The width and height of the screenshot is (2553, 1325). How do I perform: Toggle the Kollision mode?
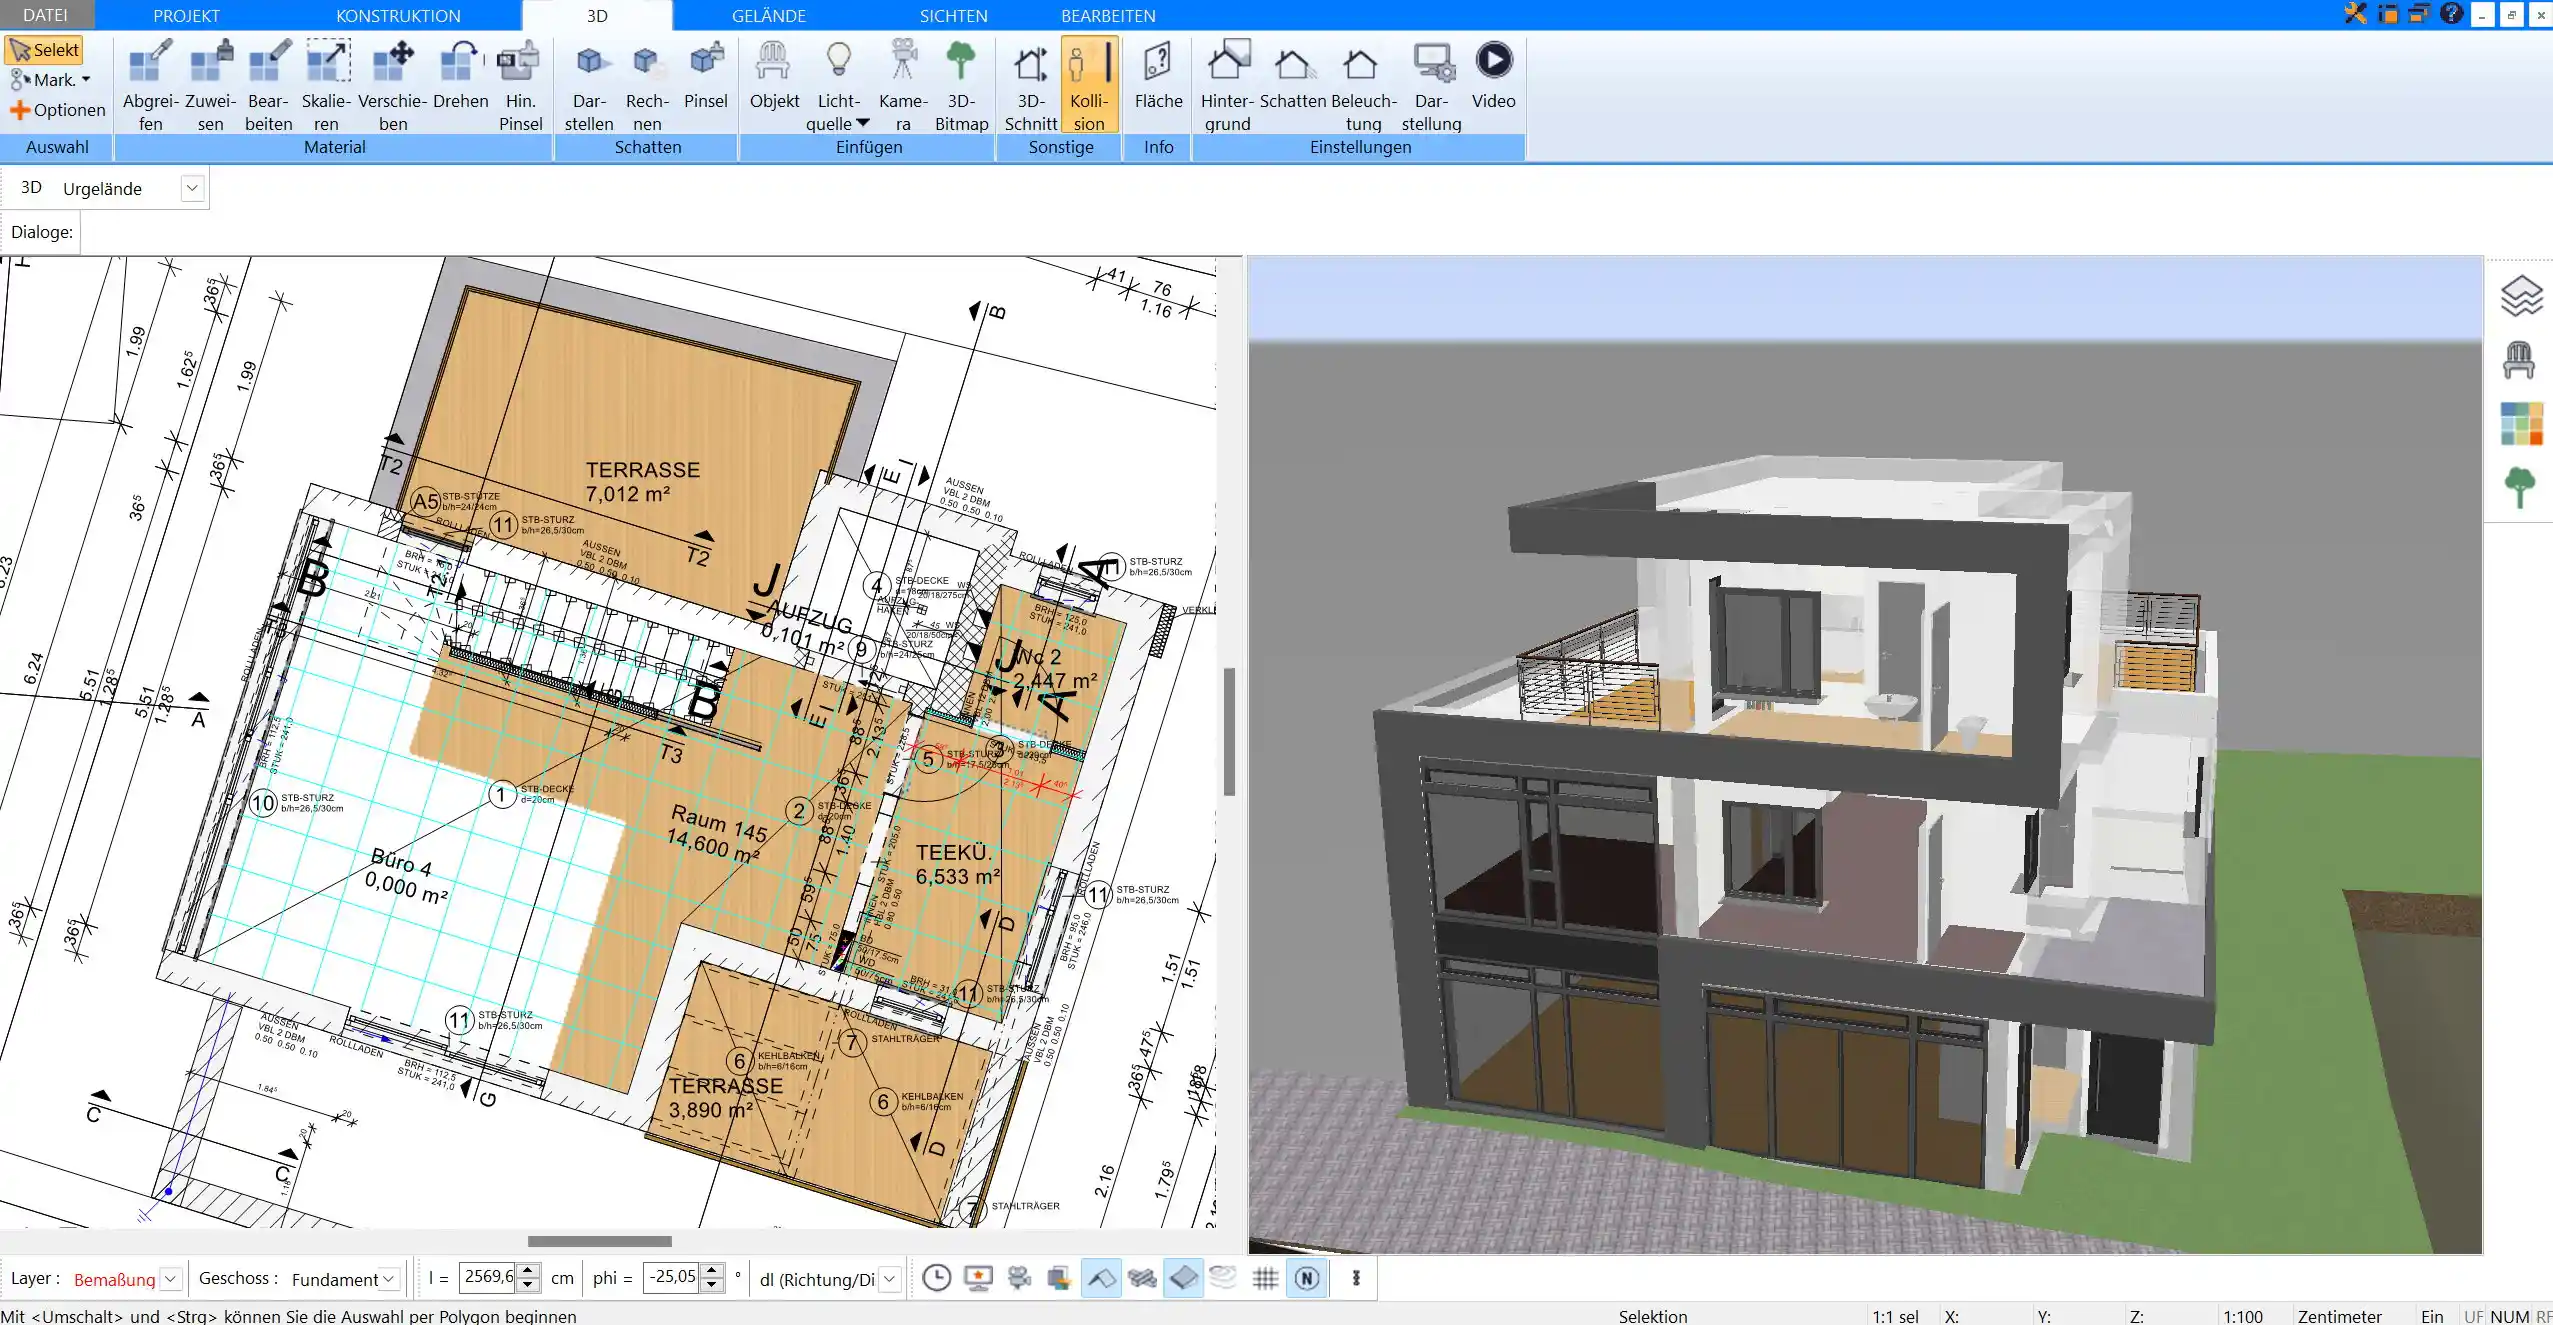[1089, 86]
